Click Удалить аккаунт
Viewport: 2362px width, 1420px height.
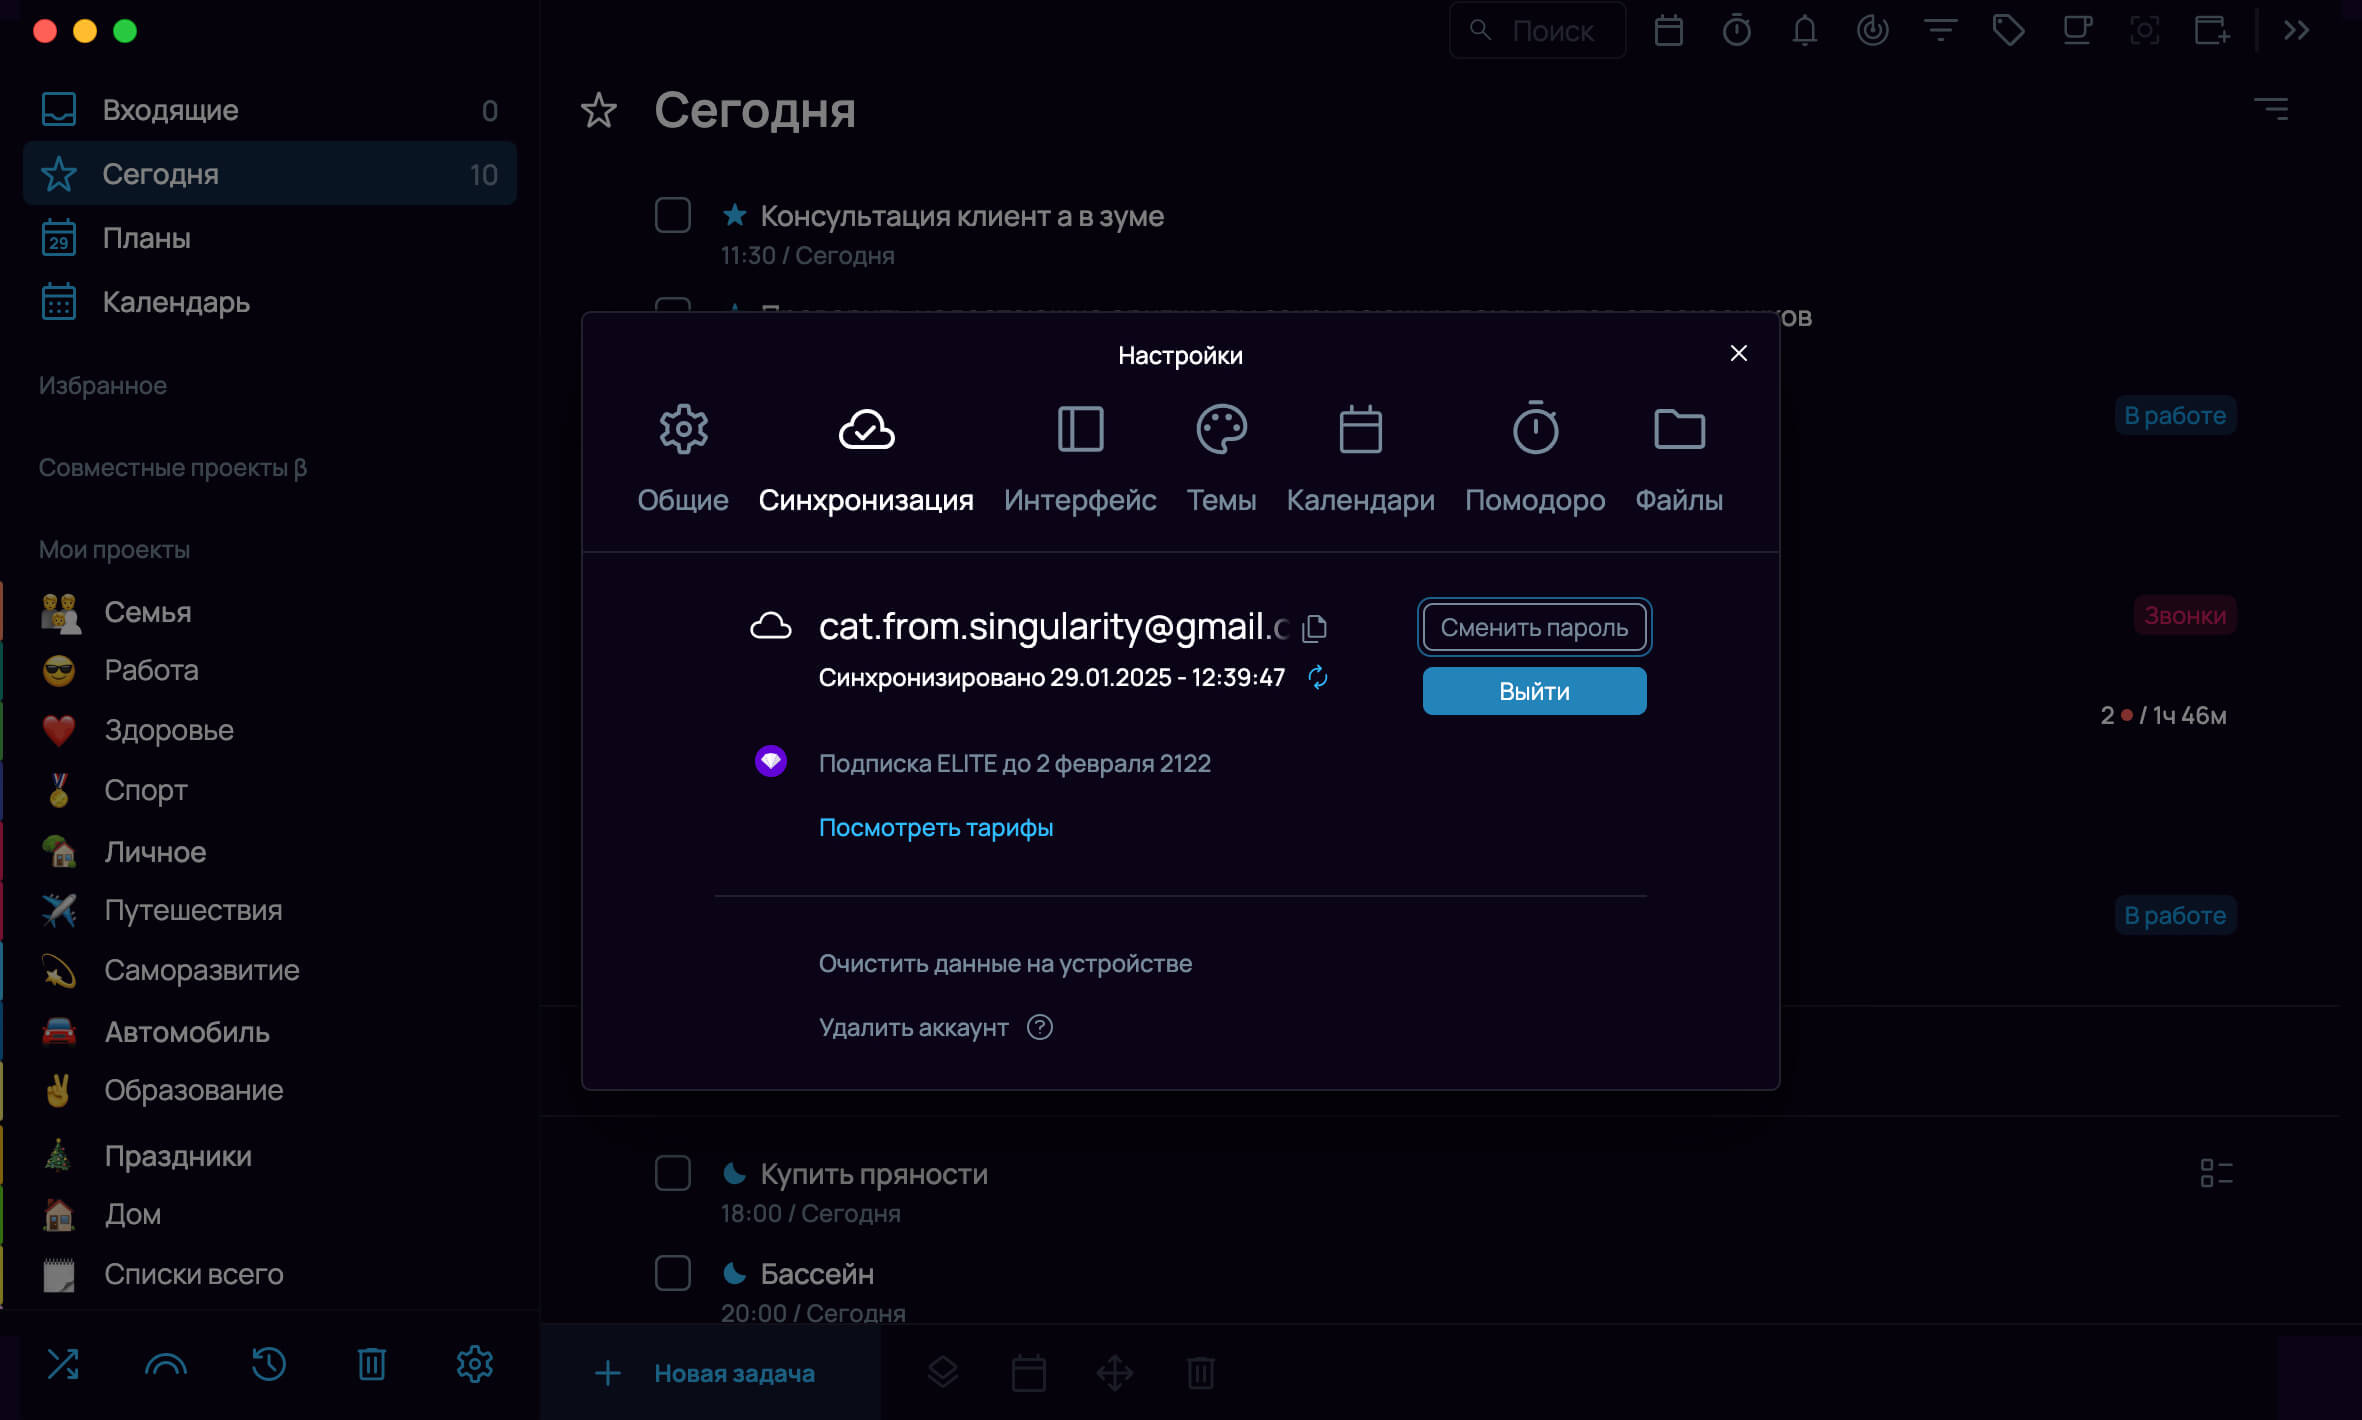coord(913,1027)
